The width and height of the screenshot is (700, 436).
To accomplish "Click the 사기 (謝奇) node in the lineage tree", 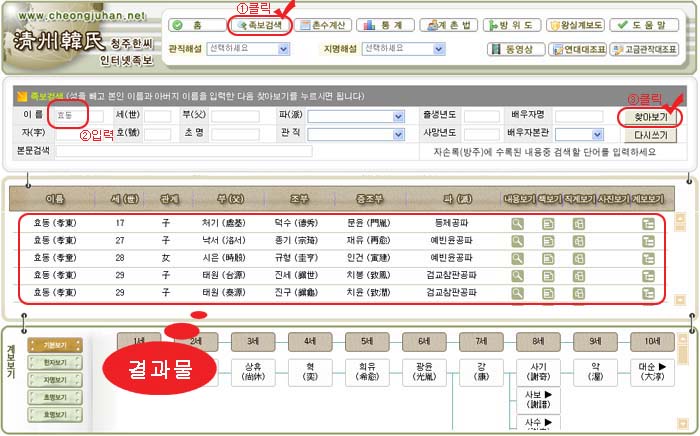I will tap(539, 367).
